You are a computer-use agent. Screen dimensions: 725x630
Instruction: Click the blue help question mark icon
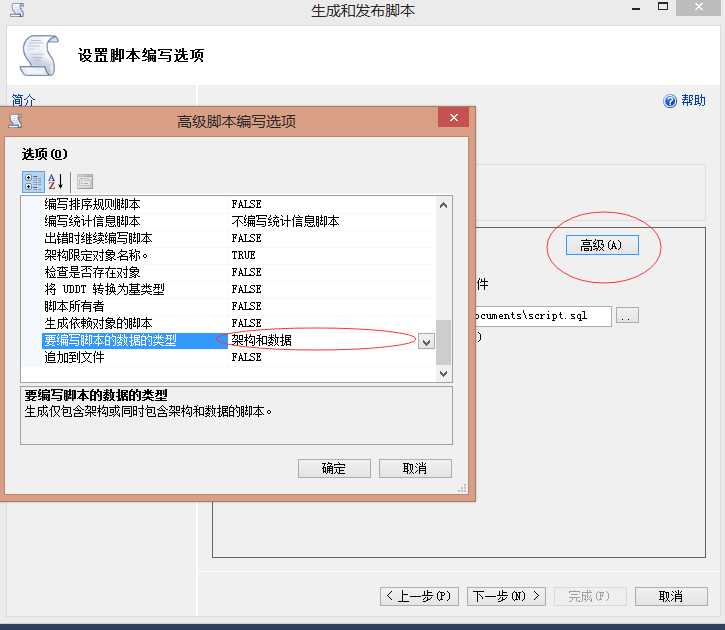[670, 101]
